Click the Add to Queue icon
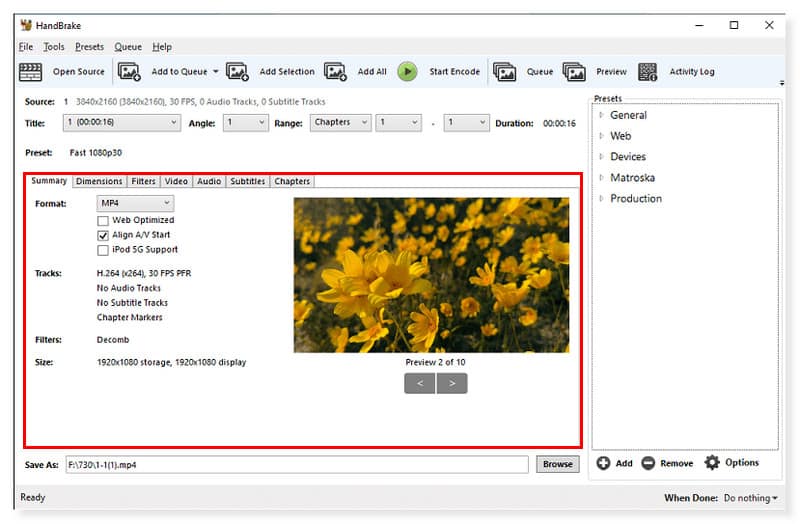800x524 pixels. click(x=129, y=72)
